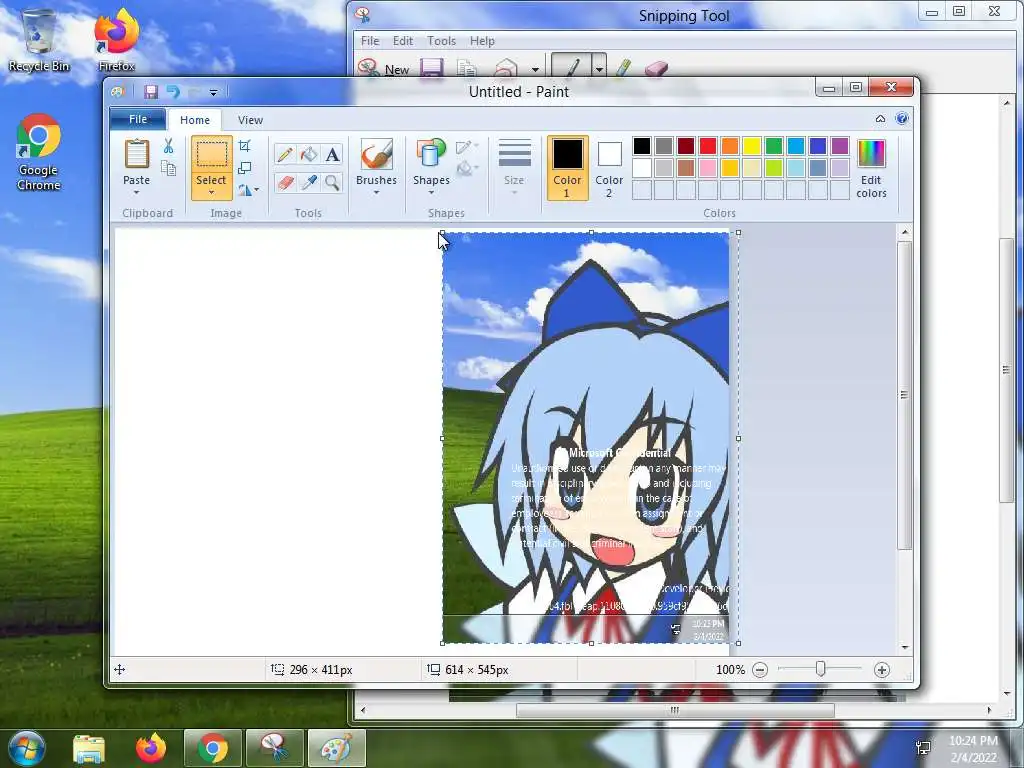Screen dimensions: 1024x768
Task: Pick the red color swatch
Action: click(x=708, y=146)
